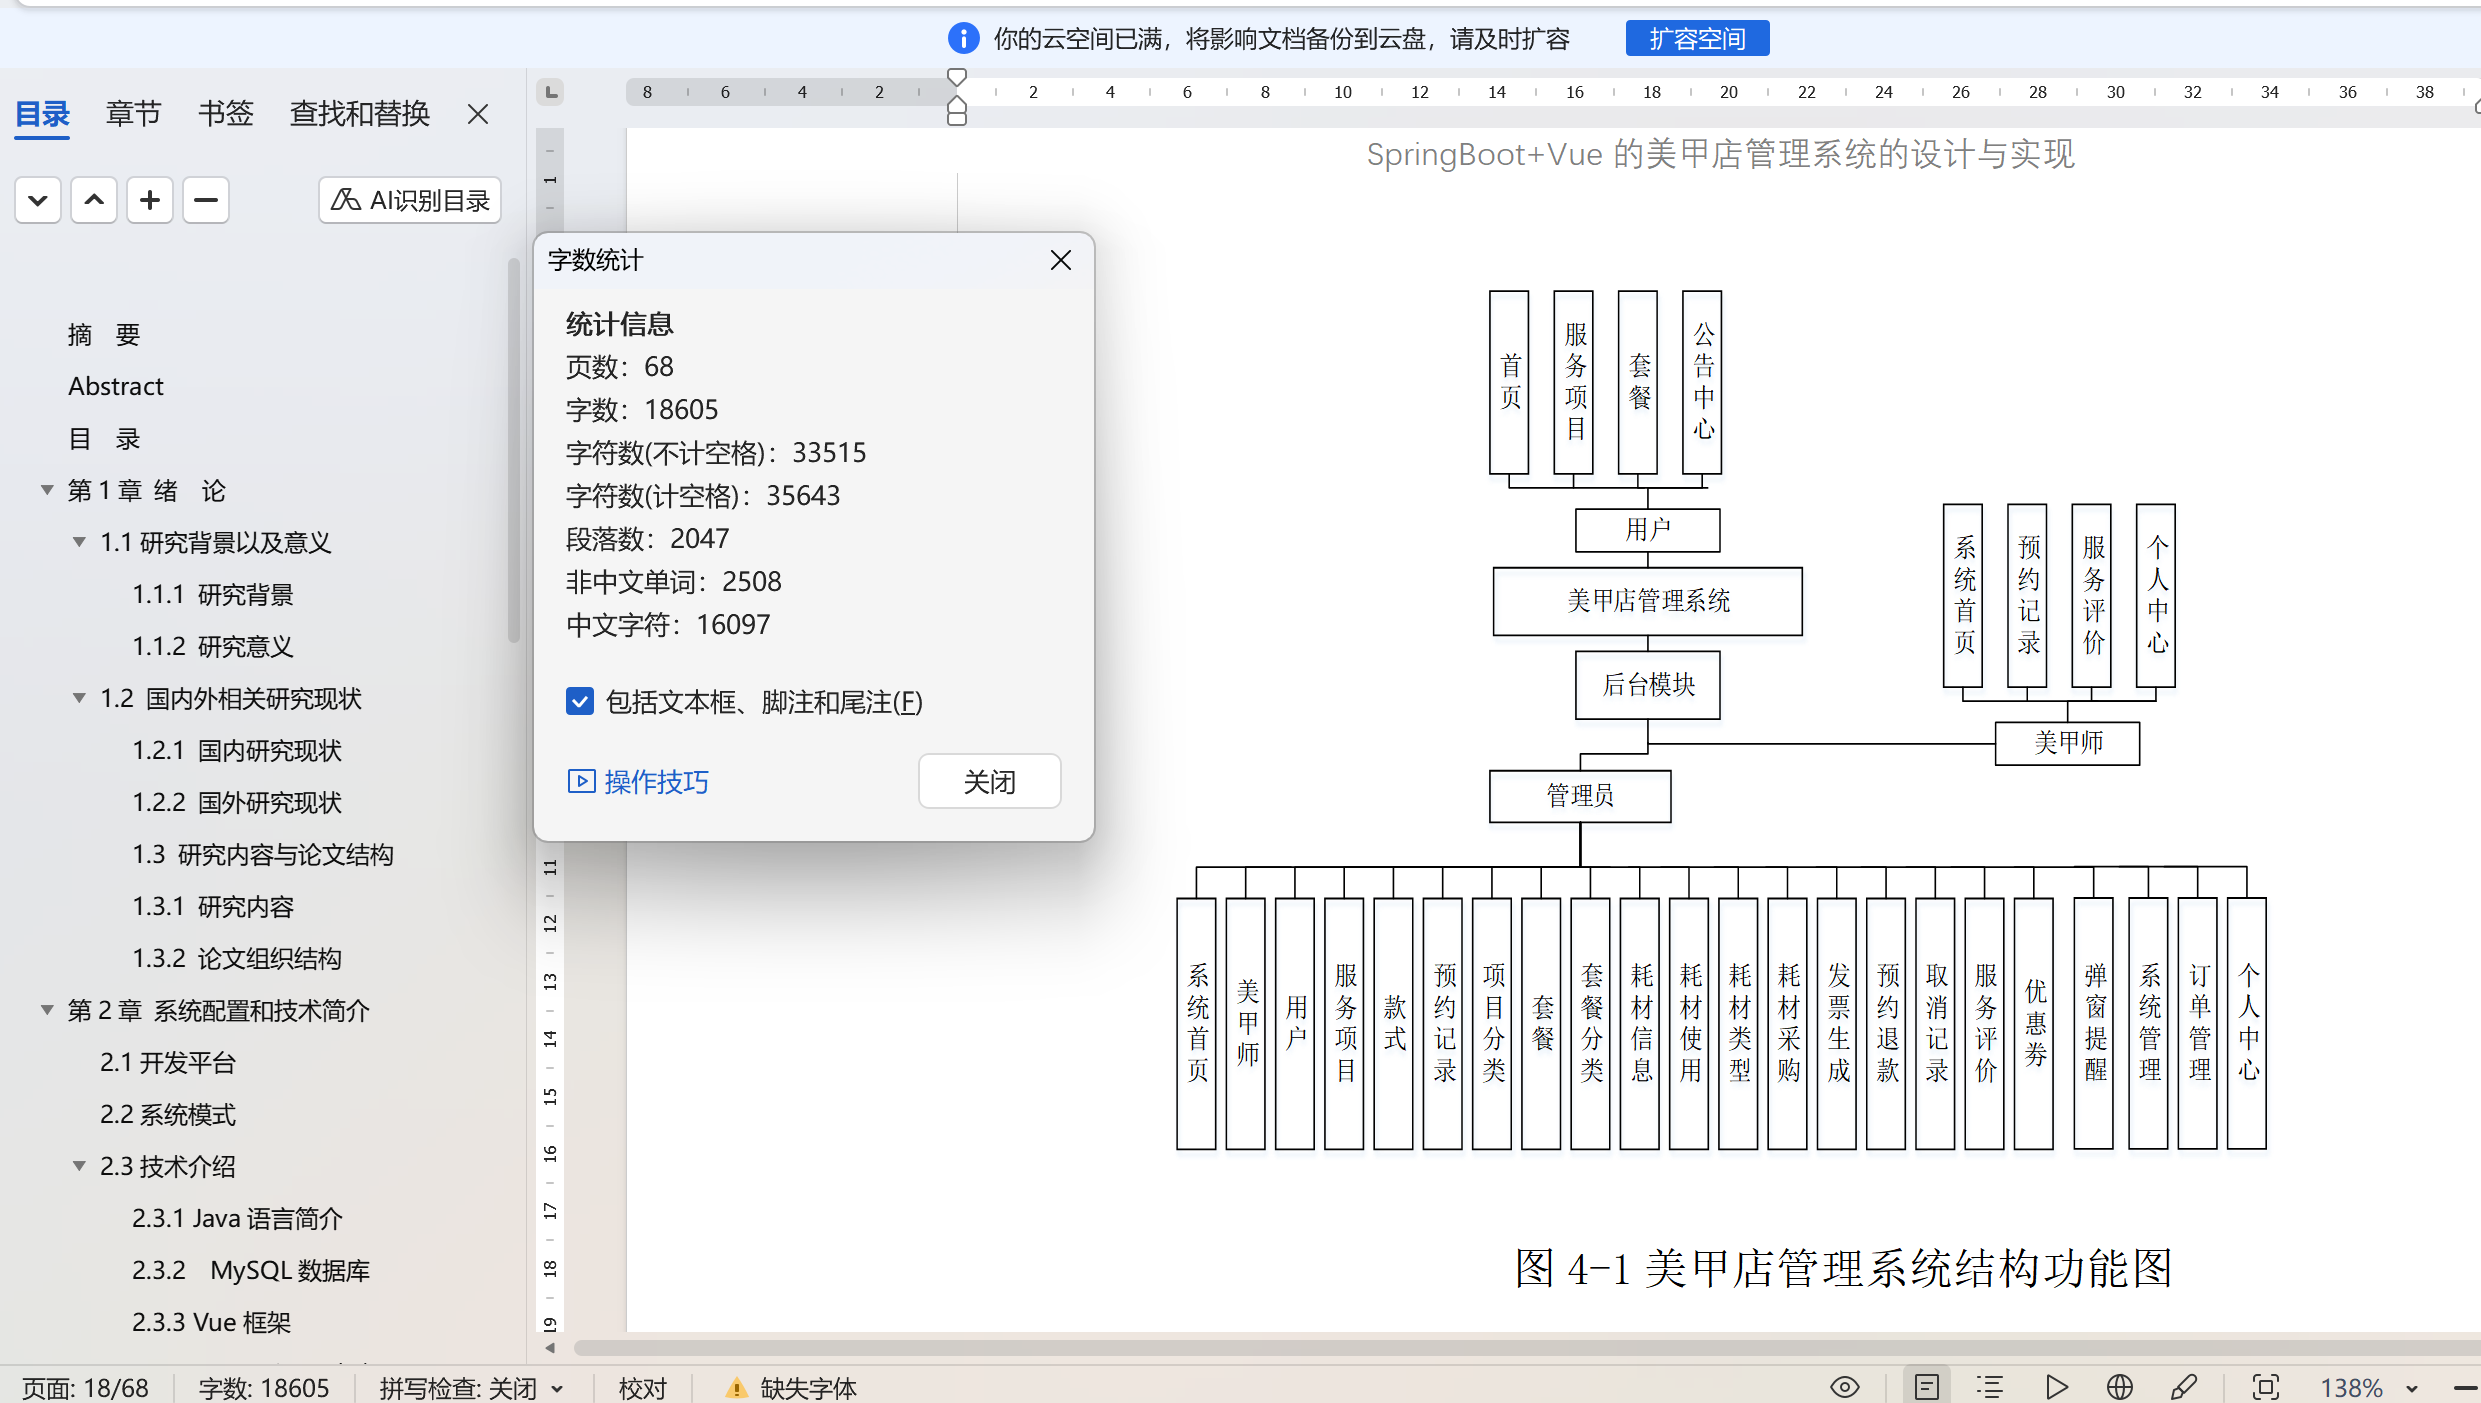Click the pen writing mode icon

pyautogui.click(x=2184, y=1387)
